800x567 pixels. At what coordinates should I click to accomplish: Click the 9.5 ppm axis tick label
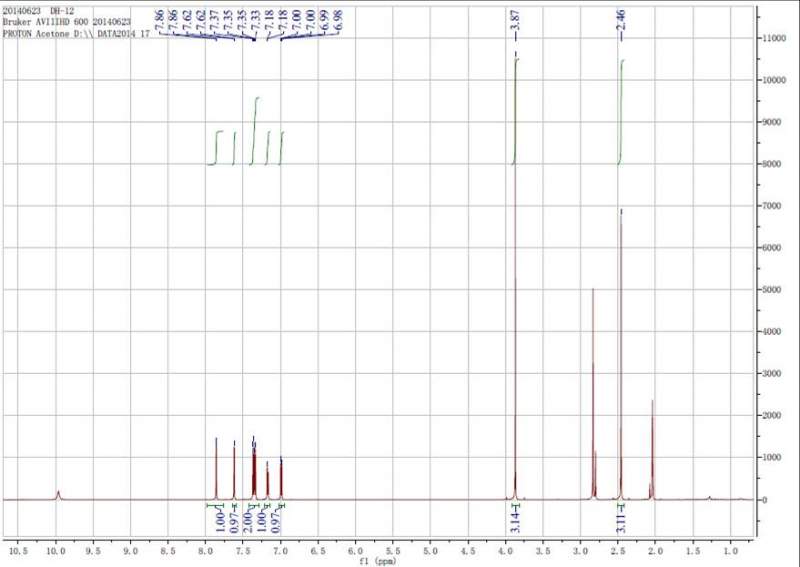[93, 551]
